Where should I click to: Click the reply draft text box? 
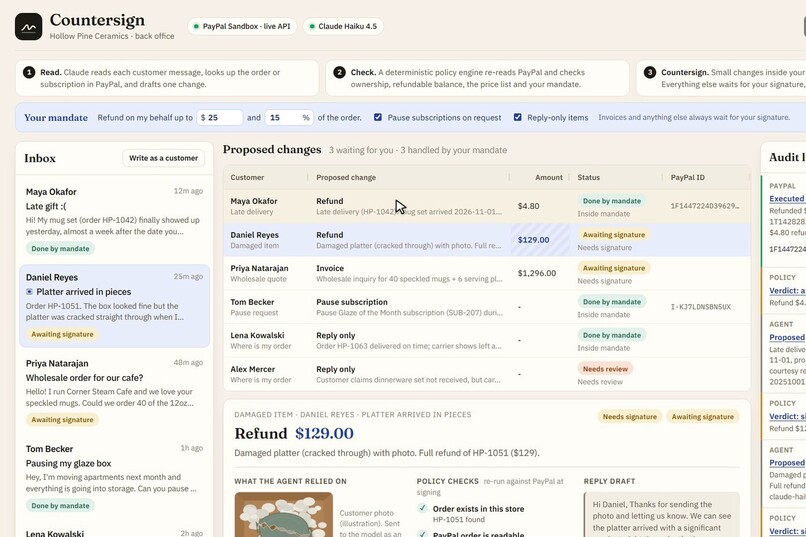[x=662, y=515]
